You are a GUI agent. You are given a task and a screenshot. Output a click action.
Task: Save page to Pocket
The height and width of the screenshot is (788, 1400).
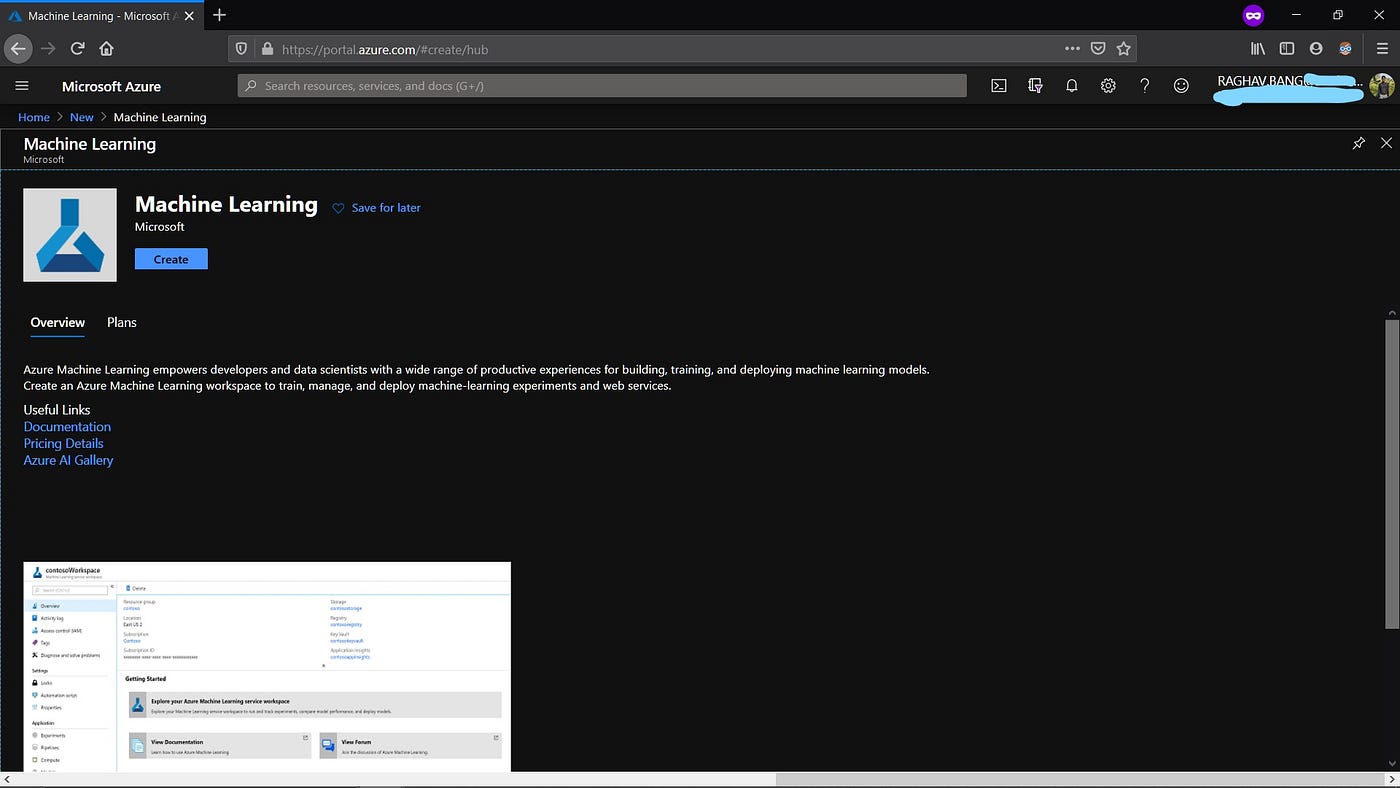click(1098, 48)
